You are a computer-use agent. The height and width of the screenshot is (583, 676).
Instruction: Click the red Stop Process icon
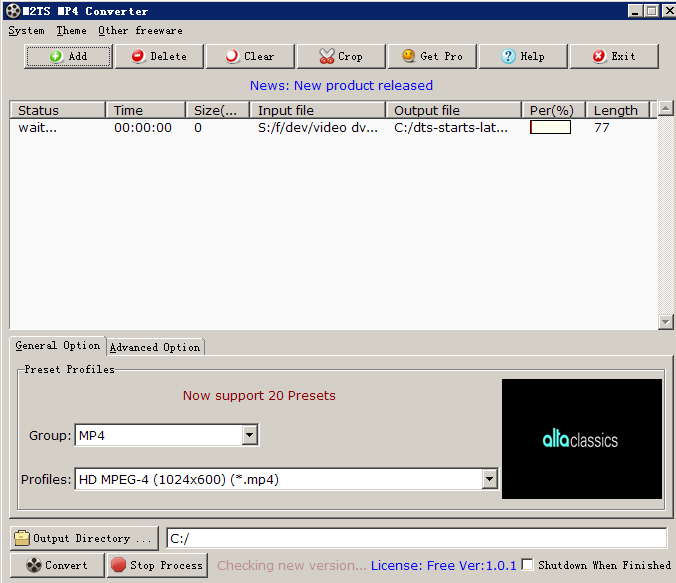(118, 565)
